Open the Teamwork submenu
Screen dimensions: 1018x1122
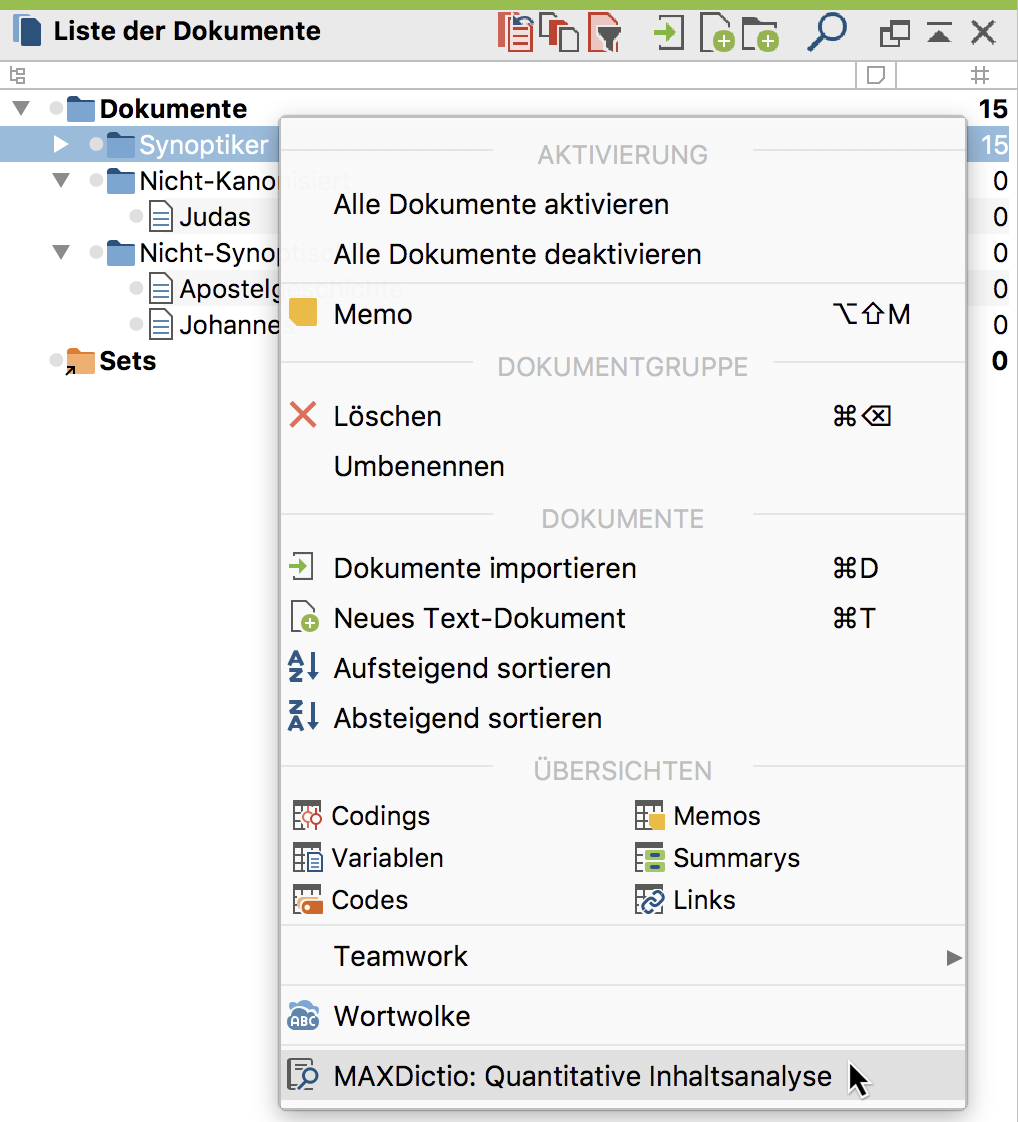[x=622, y=957]
